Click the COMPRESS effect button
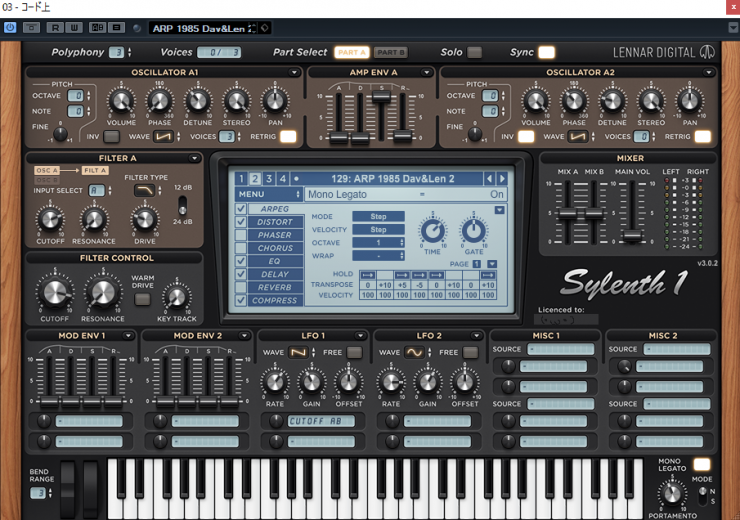The width and height of the screenshot is (740, 520). click(x=275, y=300)
